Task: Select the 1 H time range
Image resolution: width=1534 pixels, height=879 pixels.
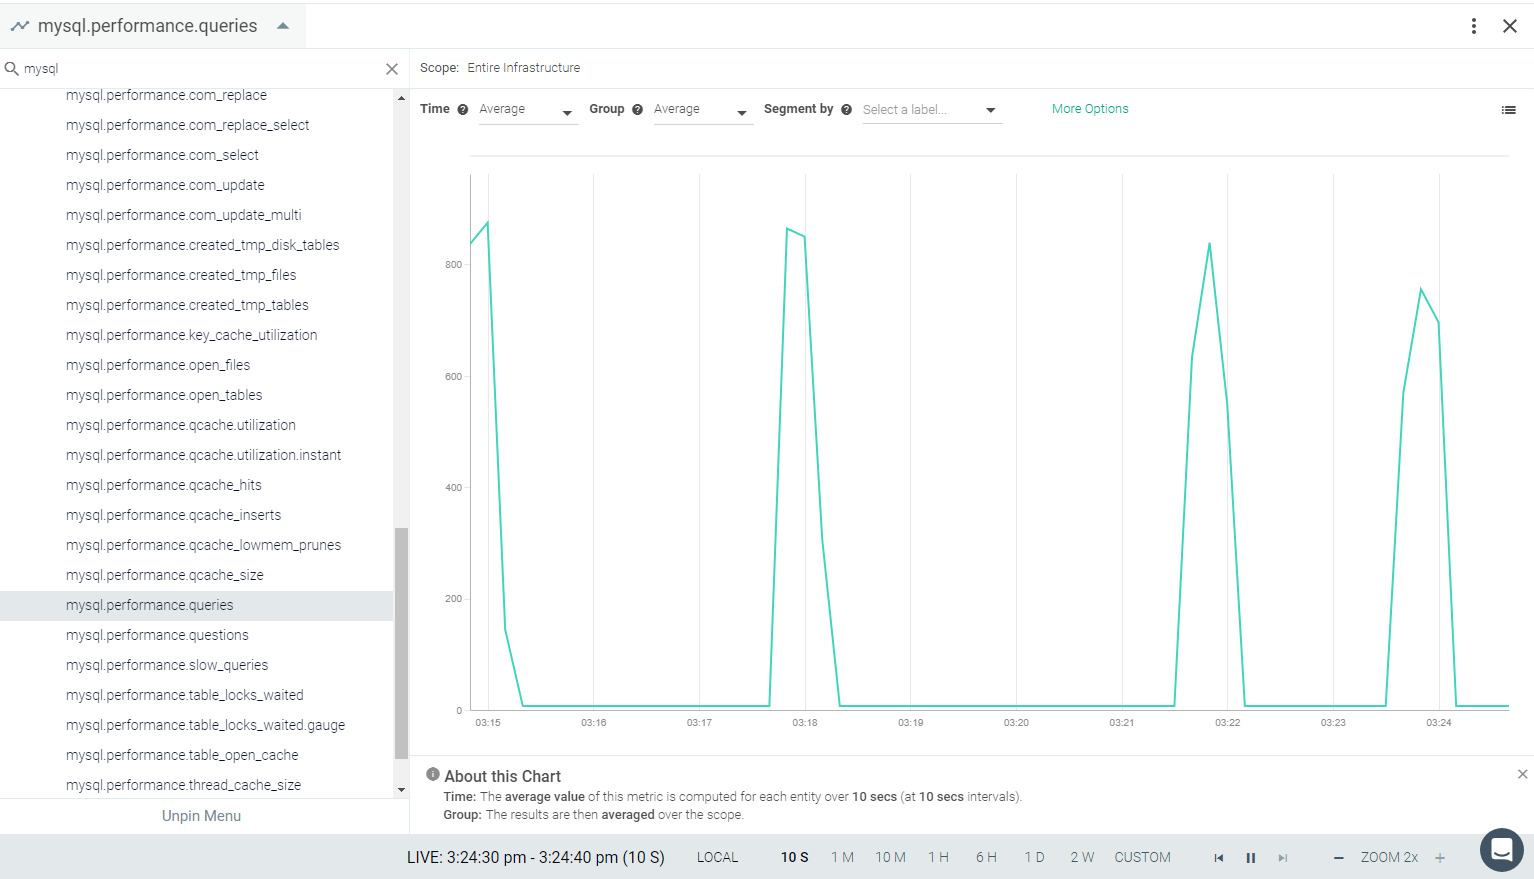Action: [x=938, y=858]
